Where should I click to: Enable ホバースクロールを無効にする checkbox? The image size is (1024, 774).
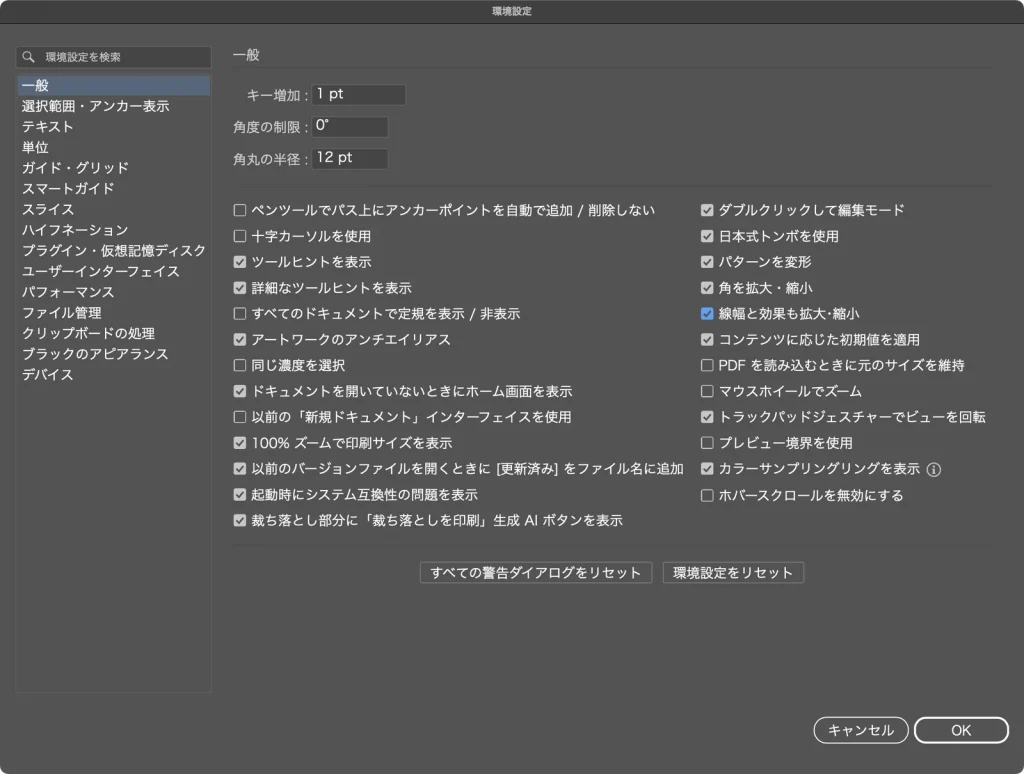[707, 496]
